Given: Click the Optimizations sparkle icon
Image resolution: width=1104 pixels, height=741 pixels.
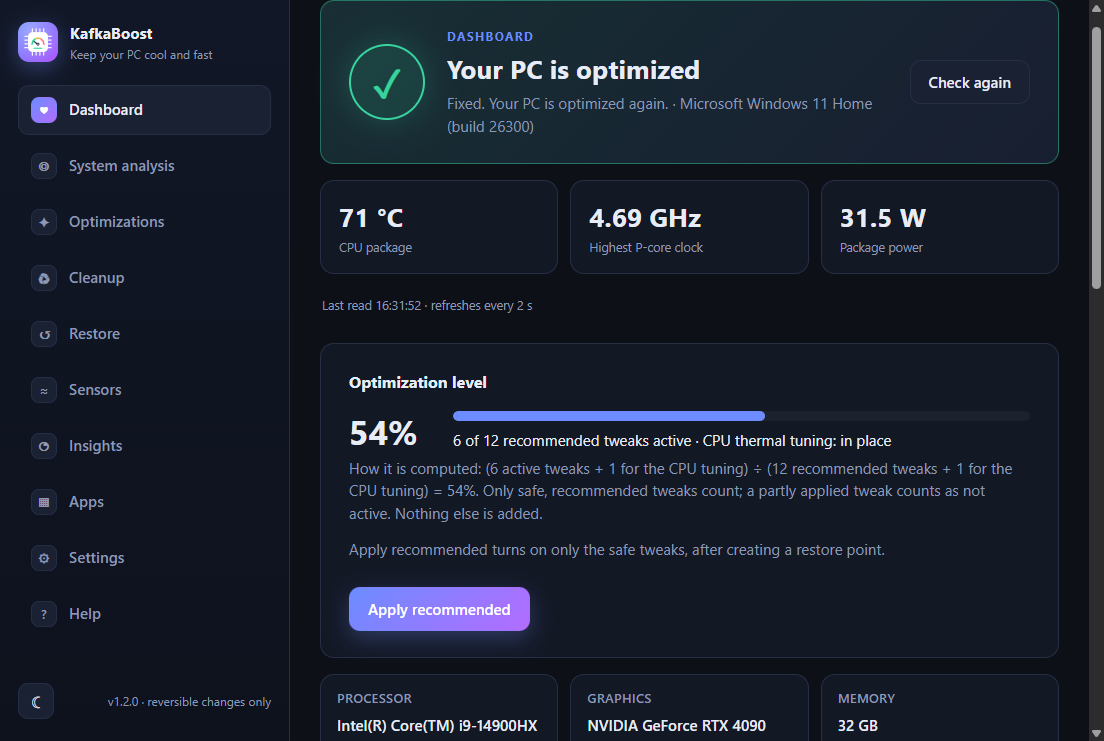Looking at the screenshot, I should pos(44,222).
